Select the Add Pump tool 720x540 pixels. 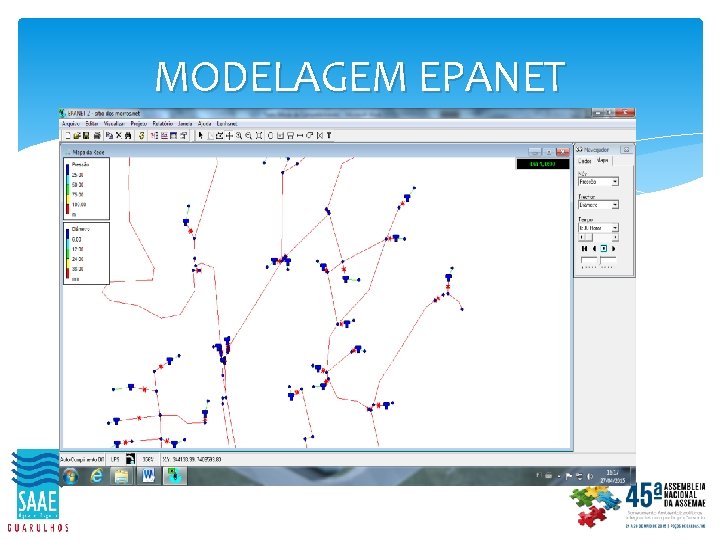tap(309, 135)
